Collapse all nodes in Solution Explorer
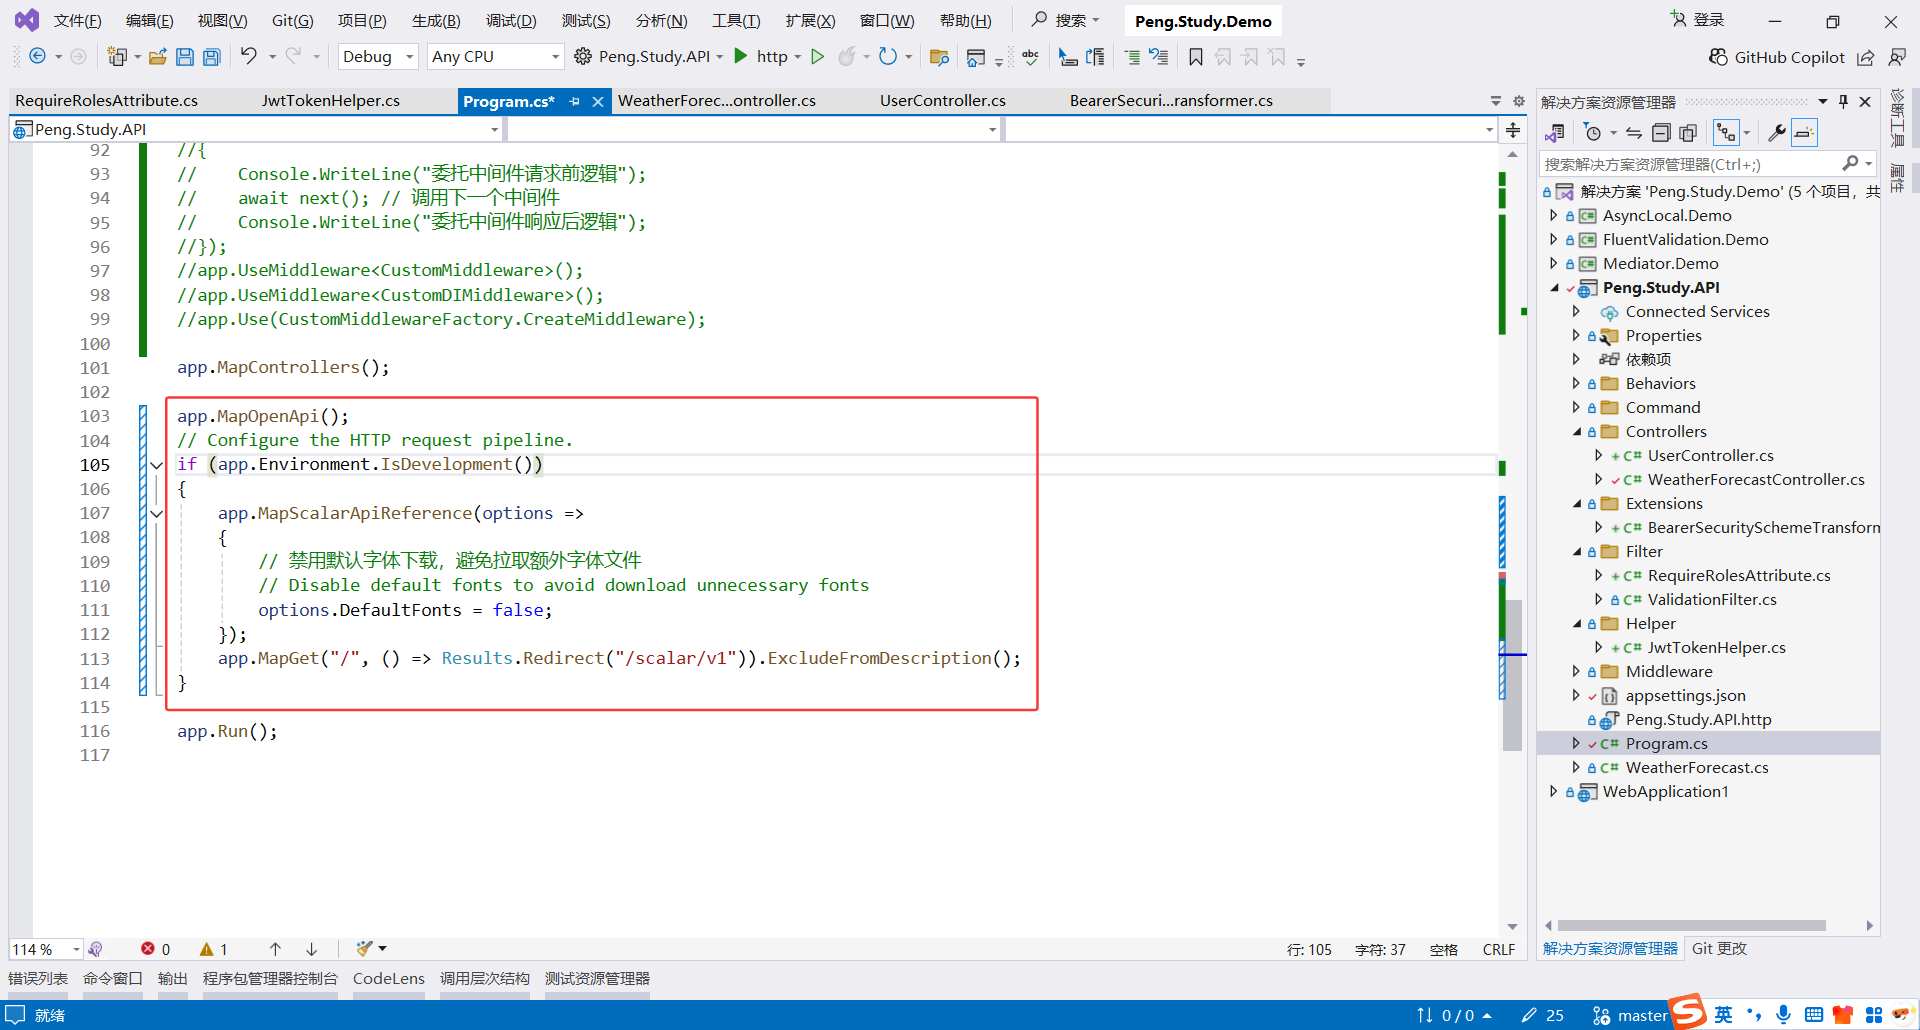Screen dimensions: 1920x1030 click(x=1661, y=133)
